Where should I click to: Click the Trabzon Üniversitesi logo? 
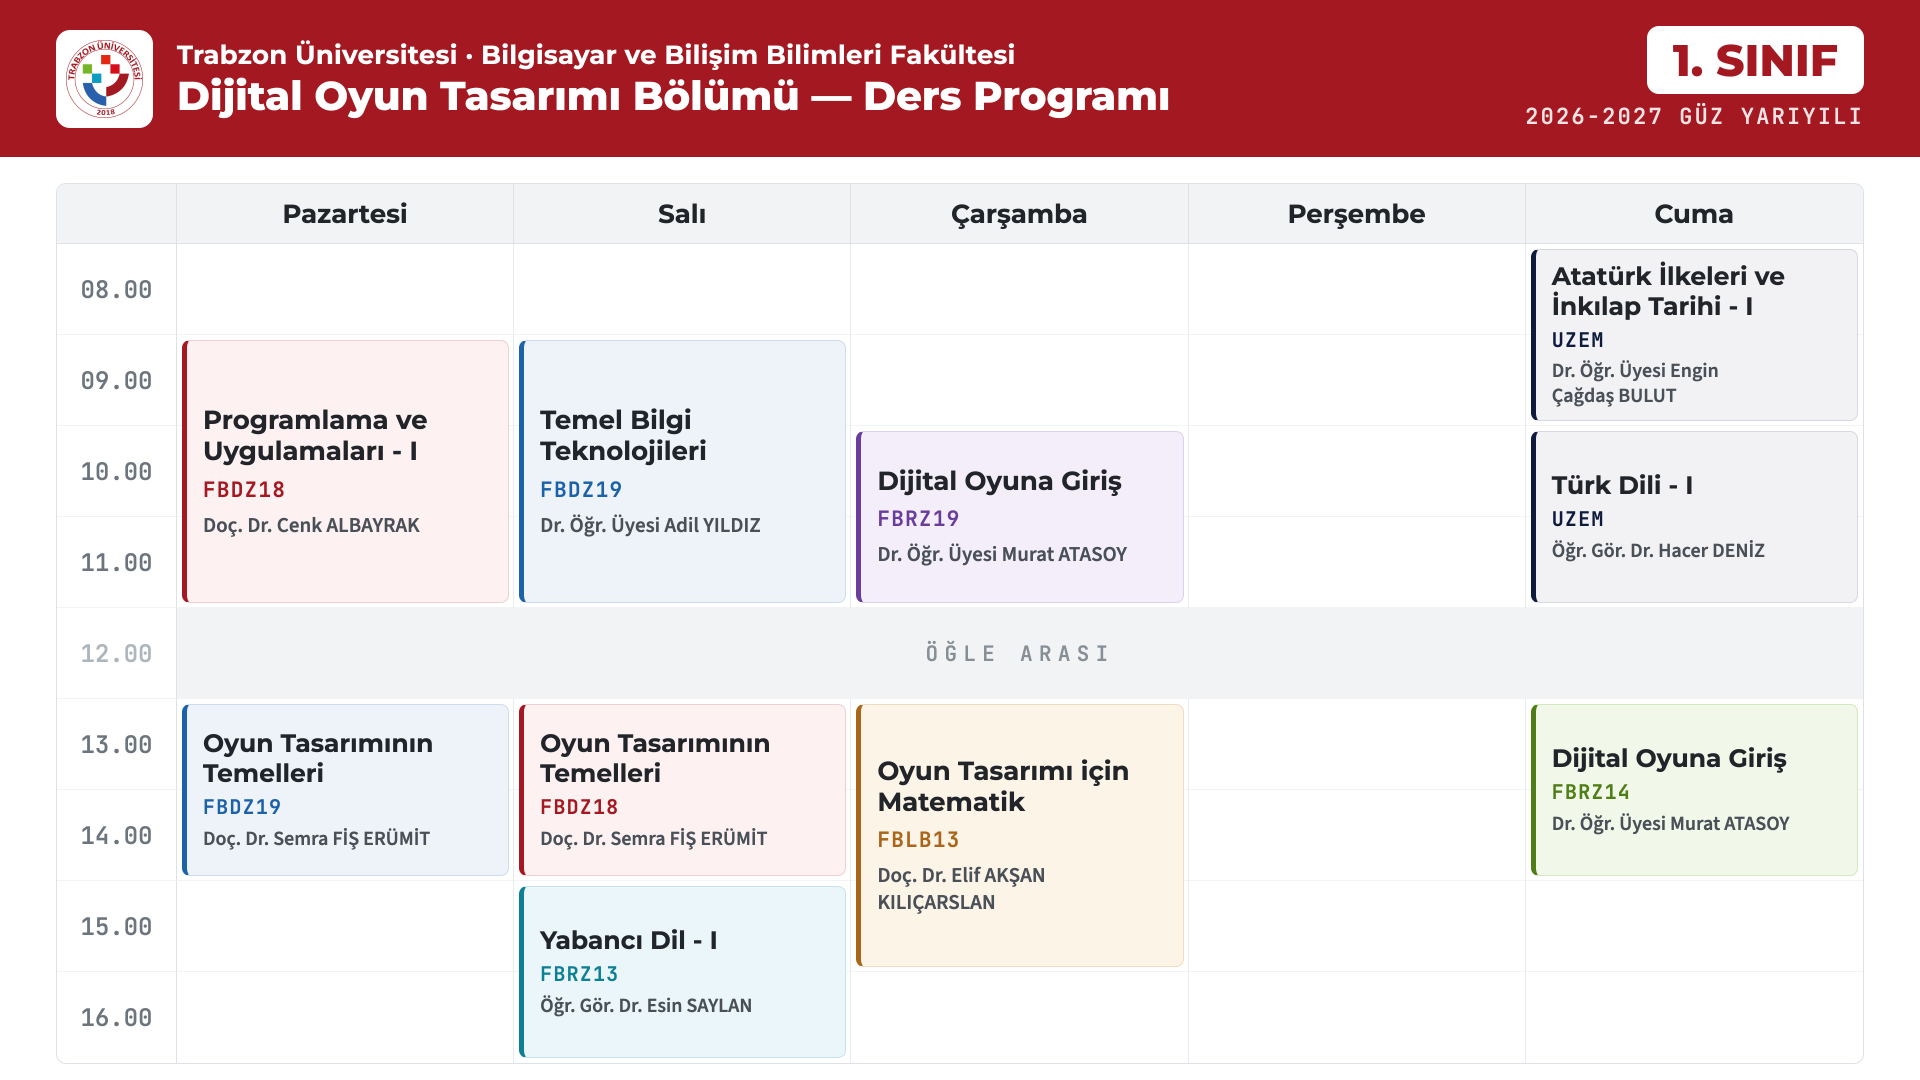[x=104, y=79]
